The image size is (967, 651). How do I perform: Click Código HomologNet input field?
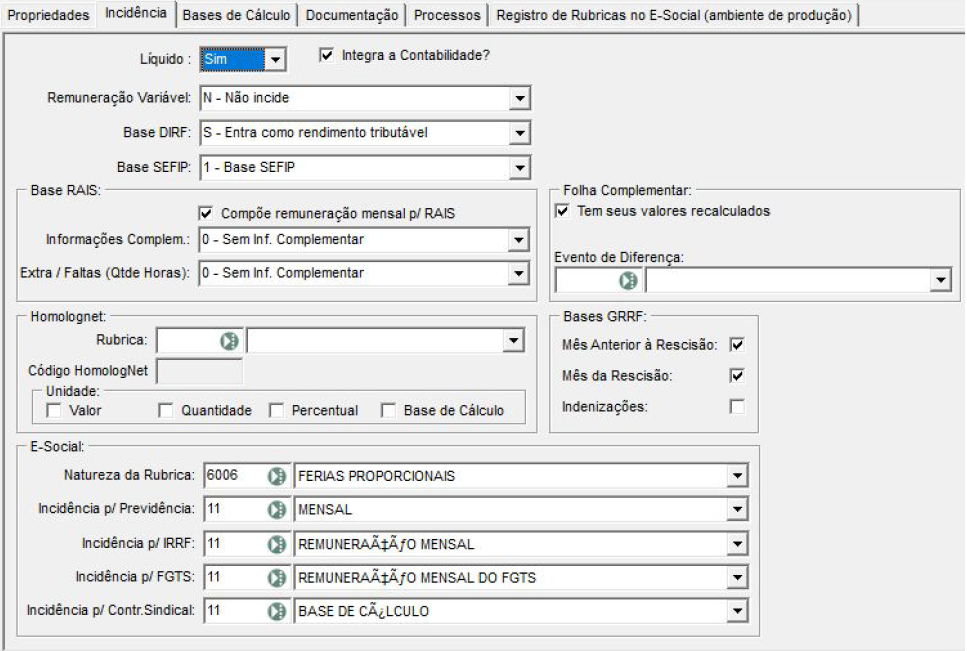coord(199,371)
